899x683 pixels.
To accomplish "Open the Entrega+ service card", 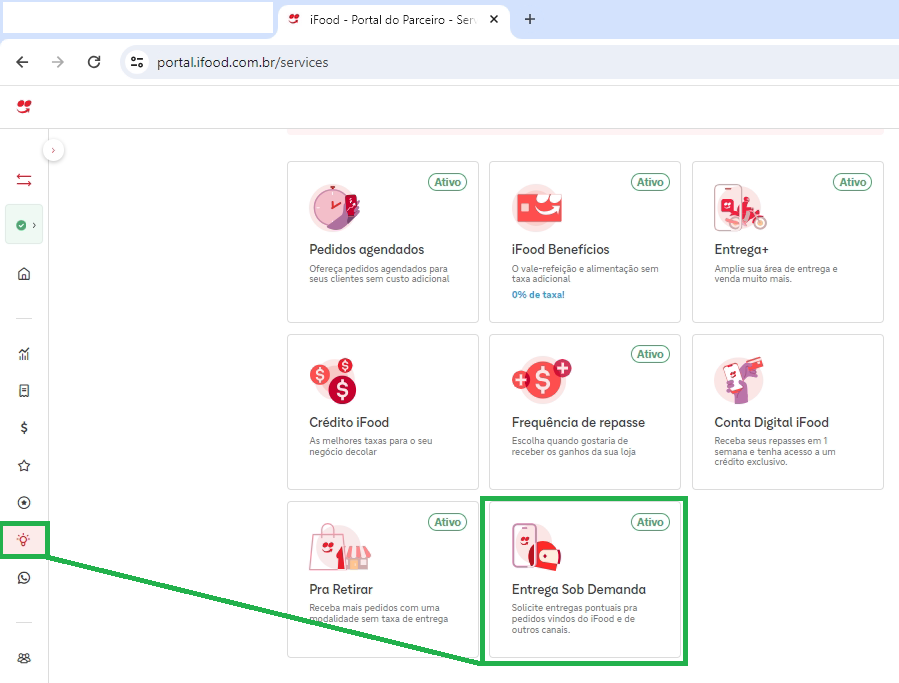I will [x=788, y=242].
